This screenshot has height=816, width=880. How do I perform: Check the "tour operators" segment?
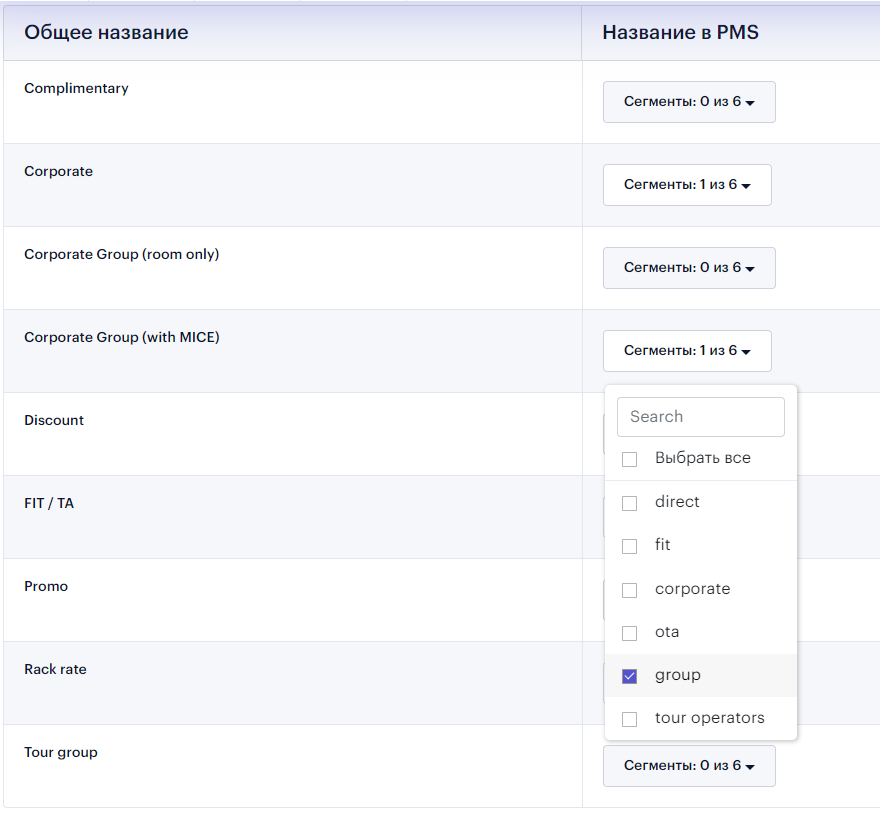click(629, 718)
